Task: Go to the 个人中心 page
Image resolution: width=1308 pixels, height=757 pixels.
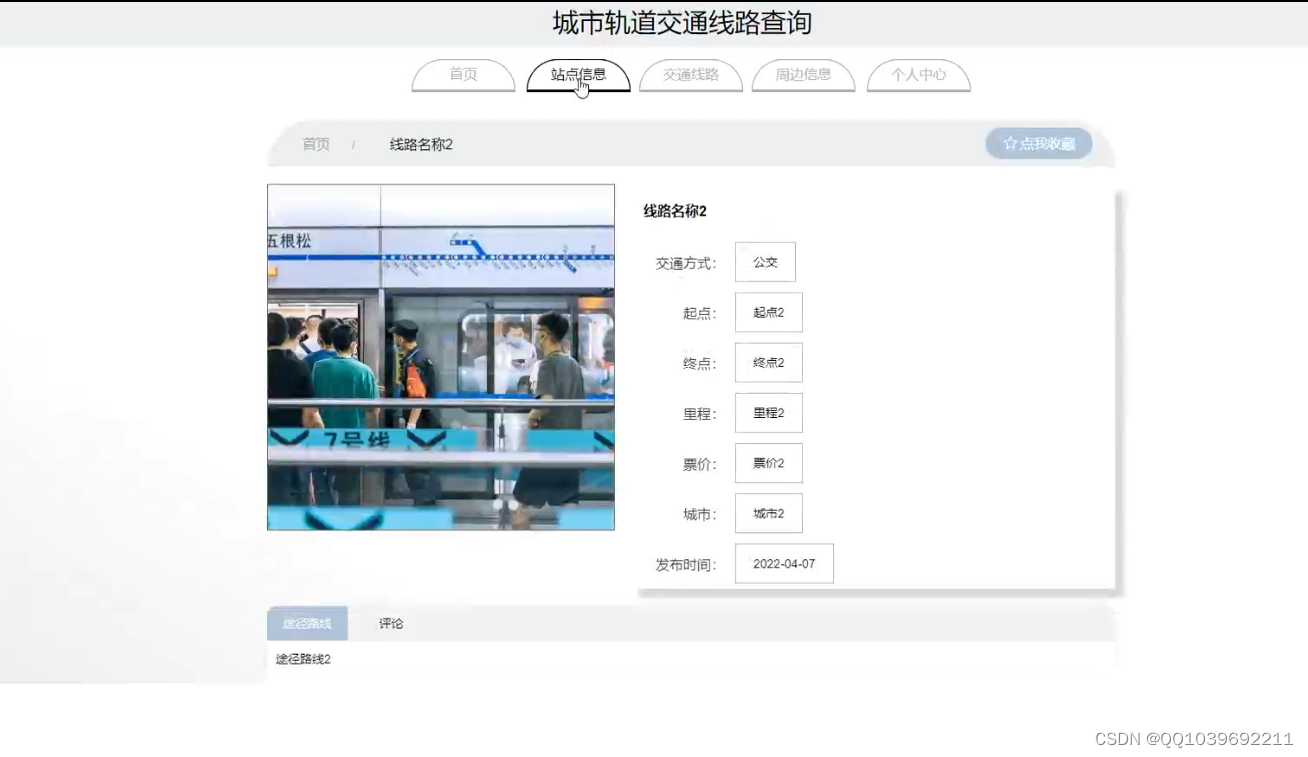Action: point(918,75)
